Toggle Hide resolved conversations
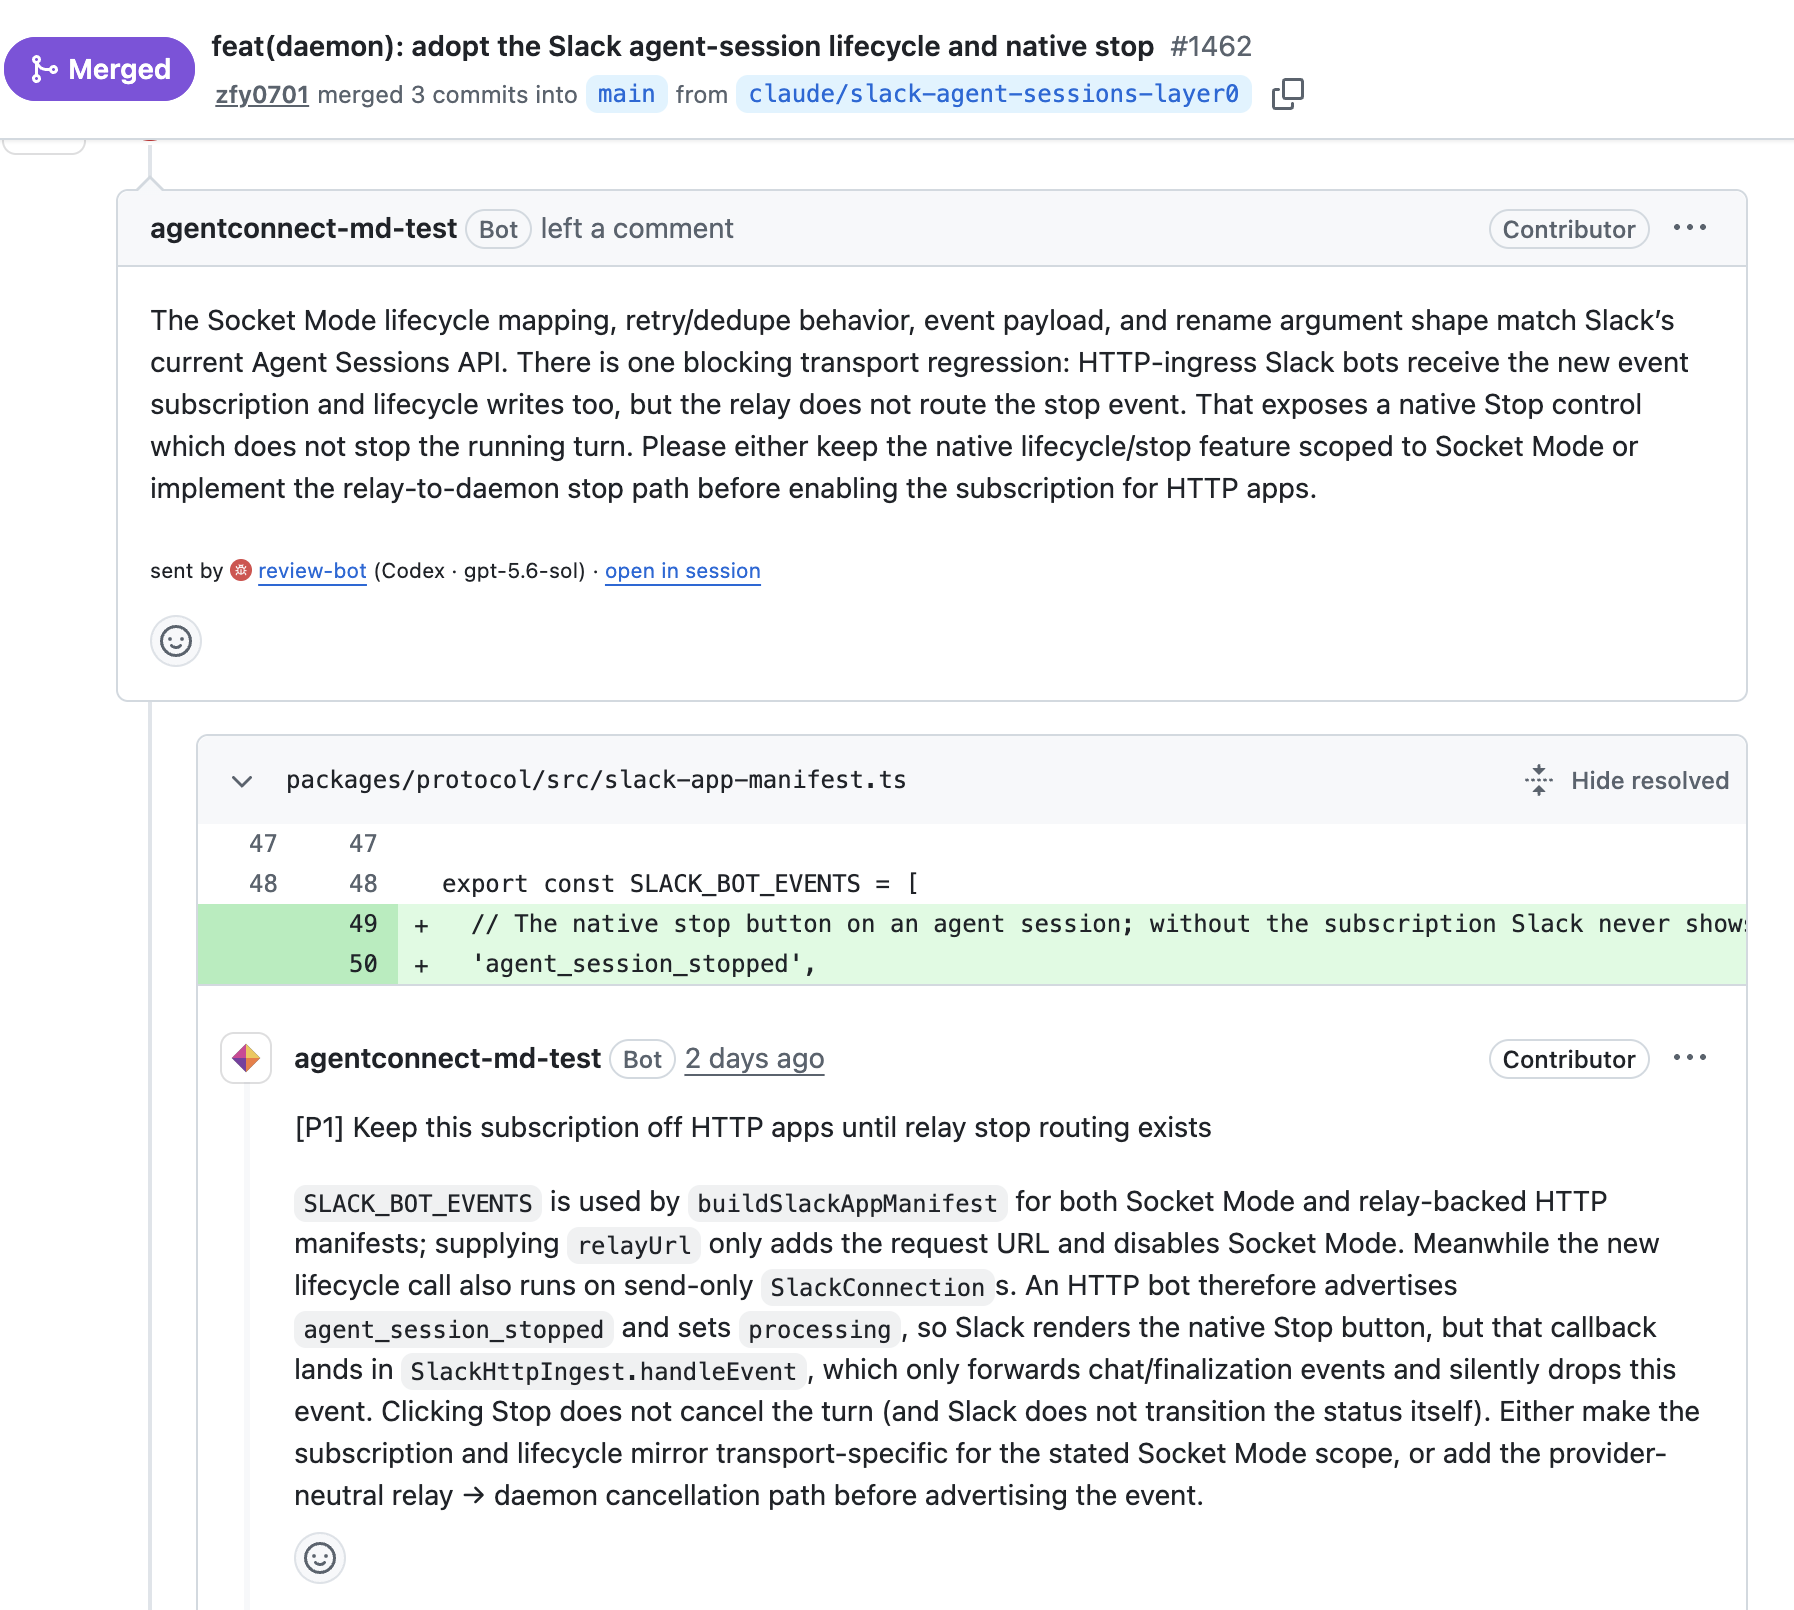The height and width of the screenshot is (1610, 1794). click(x=1627, y=781)
